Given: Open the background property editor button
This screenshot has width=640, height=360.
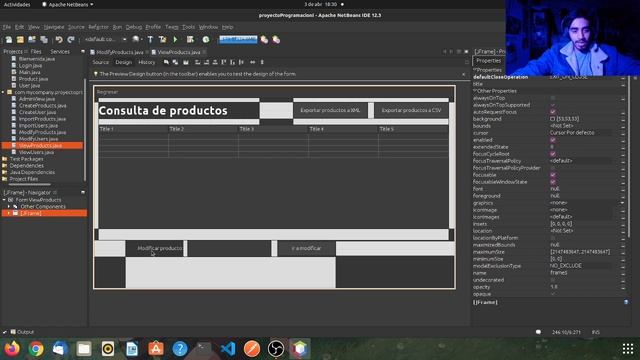Looking at the screenshot, I should tap(623, 119).
